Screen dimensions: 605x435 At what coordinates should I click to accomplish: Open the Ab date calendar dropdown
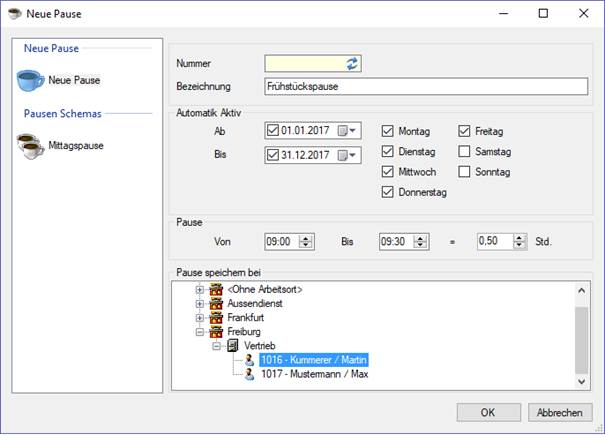coord(346,131)
